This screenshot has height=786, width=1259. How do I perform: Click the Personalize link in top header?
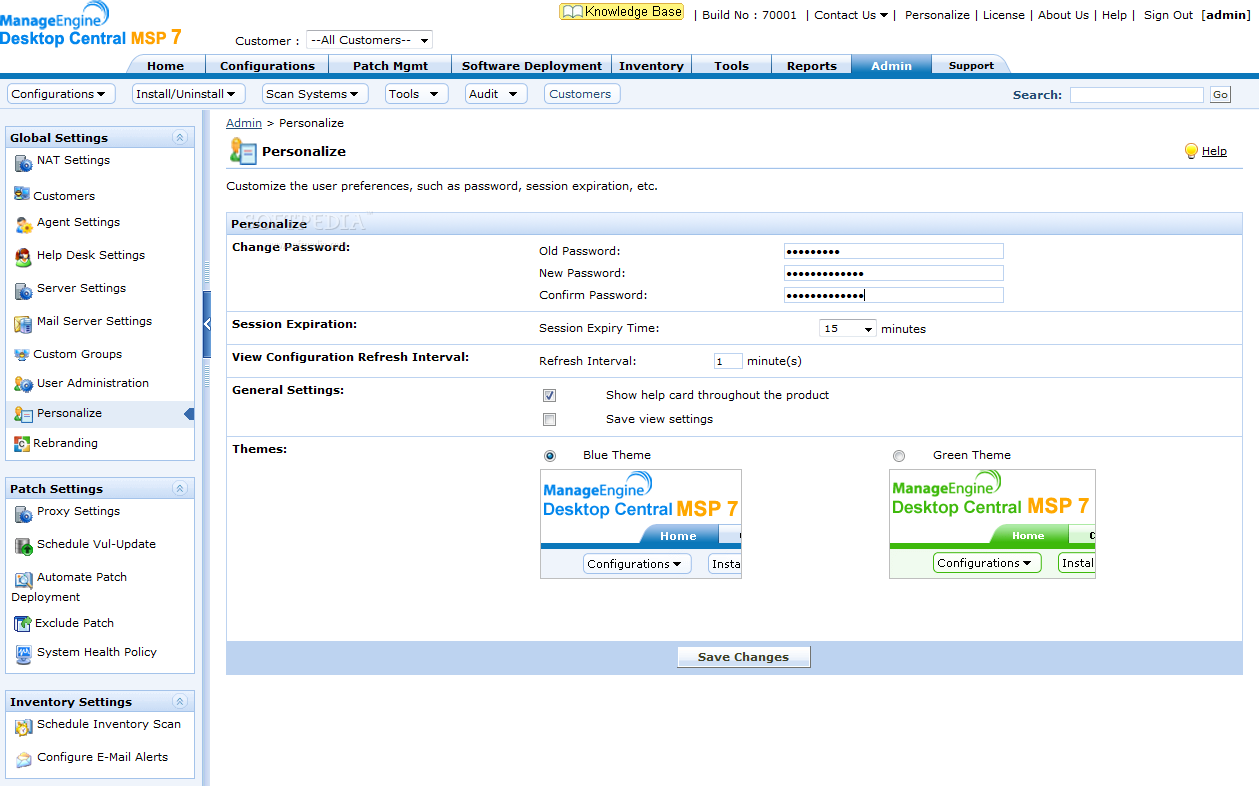pos(937,15)
